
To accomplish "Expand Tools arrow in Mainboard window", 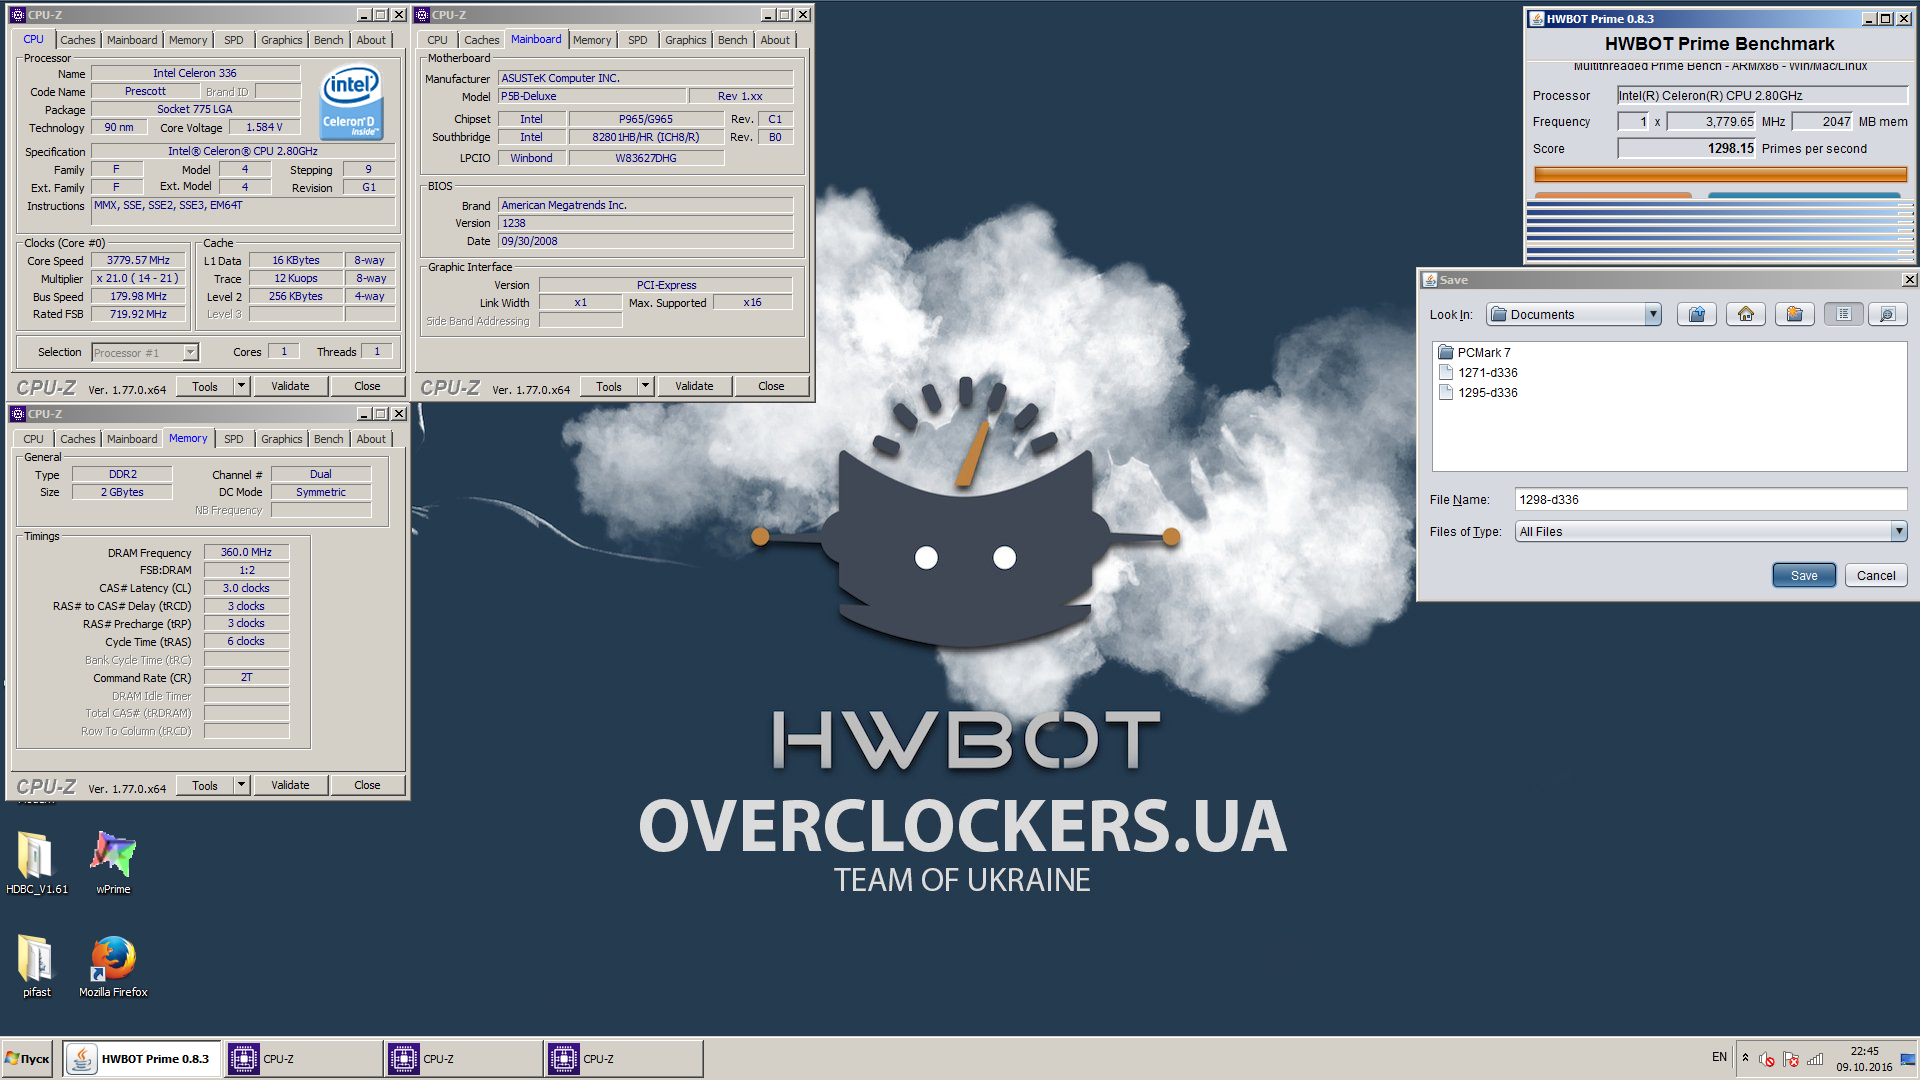I will pos(645,386).
